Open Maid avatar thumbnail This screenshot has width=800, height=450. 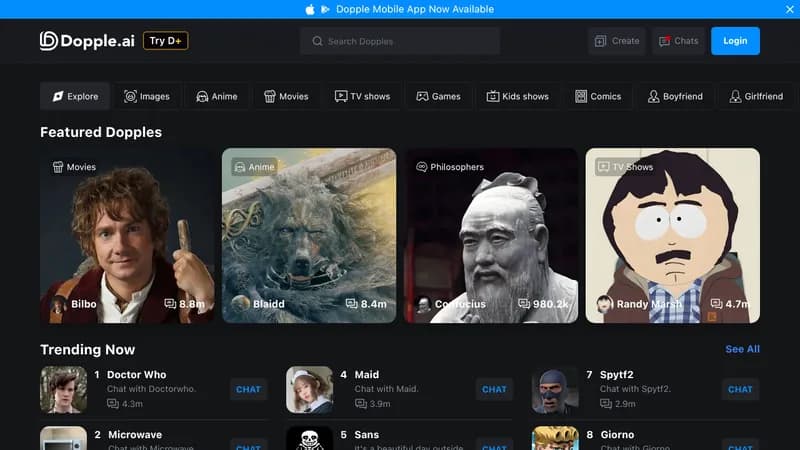point(309,390)
